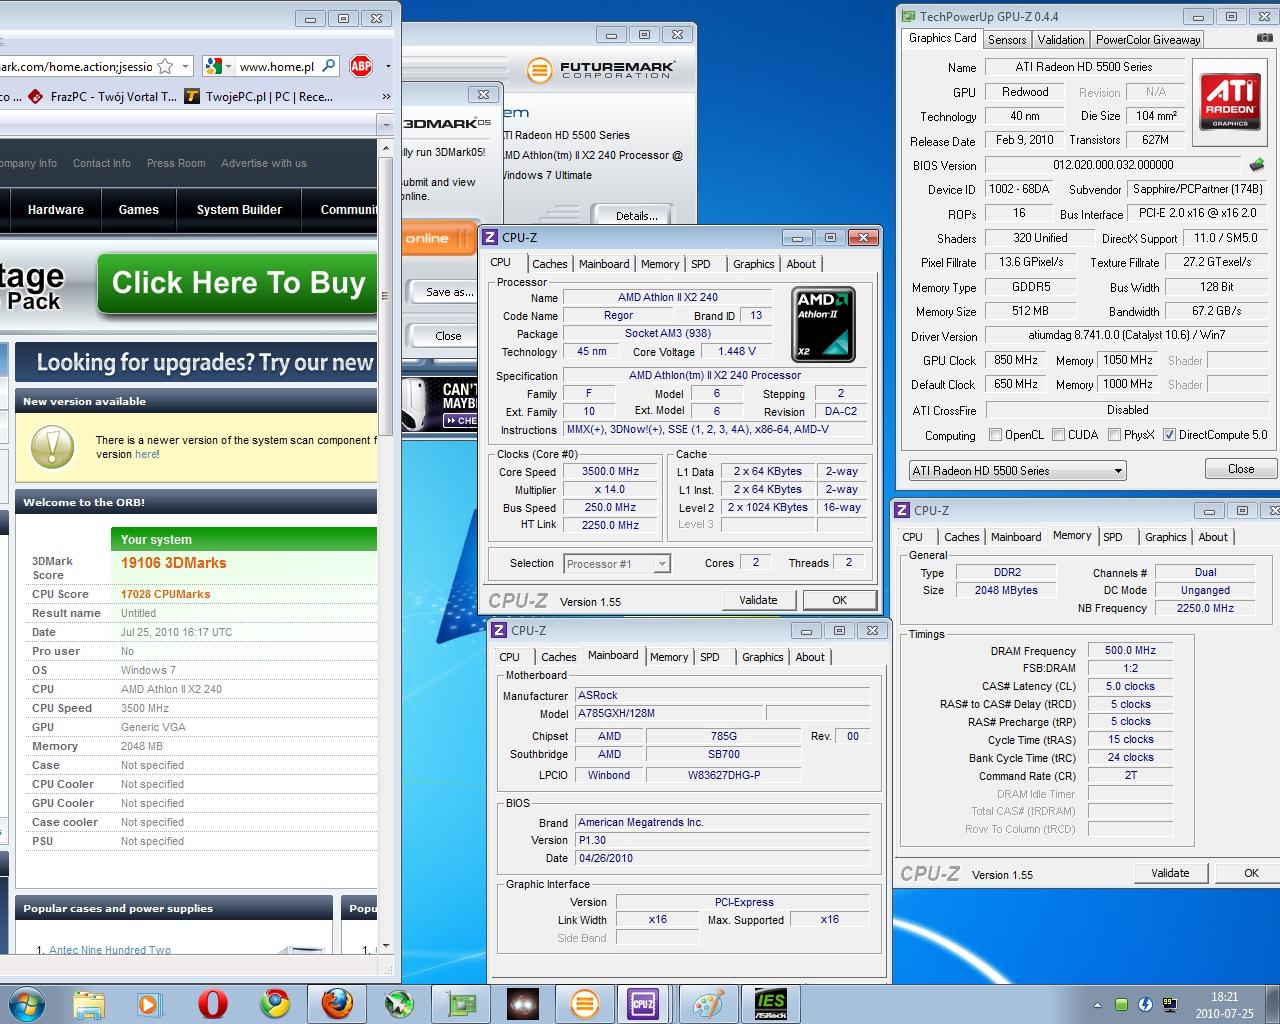The width and height of the screenshot is (1280, 1024).
Task: Click the DRAM Frequency 500.0 MHz value
Action: pyautogui.click(x=1130, y=650)
